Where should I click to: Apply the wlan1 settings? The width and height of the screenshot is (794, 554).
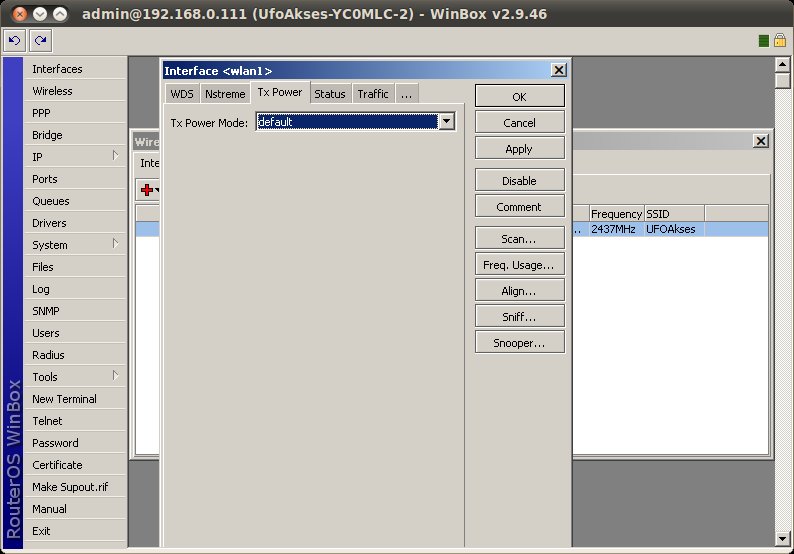tap(520, 149)
